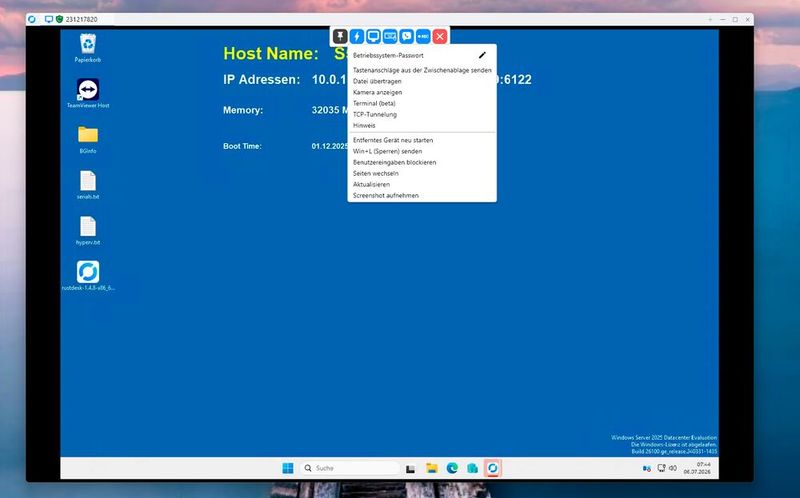Click the left tray icon on remote taskbar

tap(646, 468)
